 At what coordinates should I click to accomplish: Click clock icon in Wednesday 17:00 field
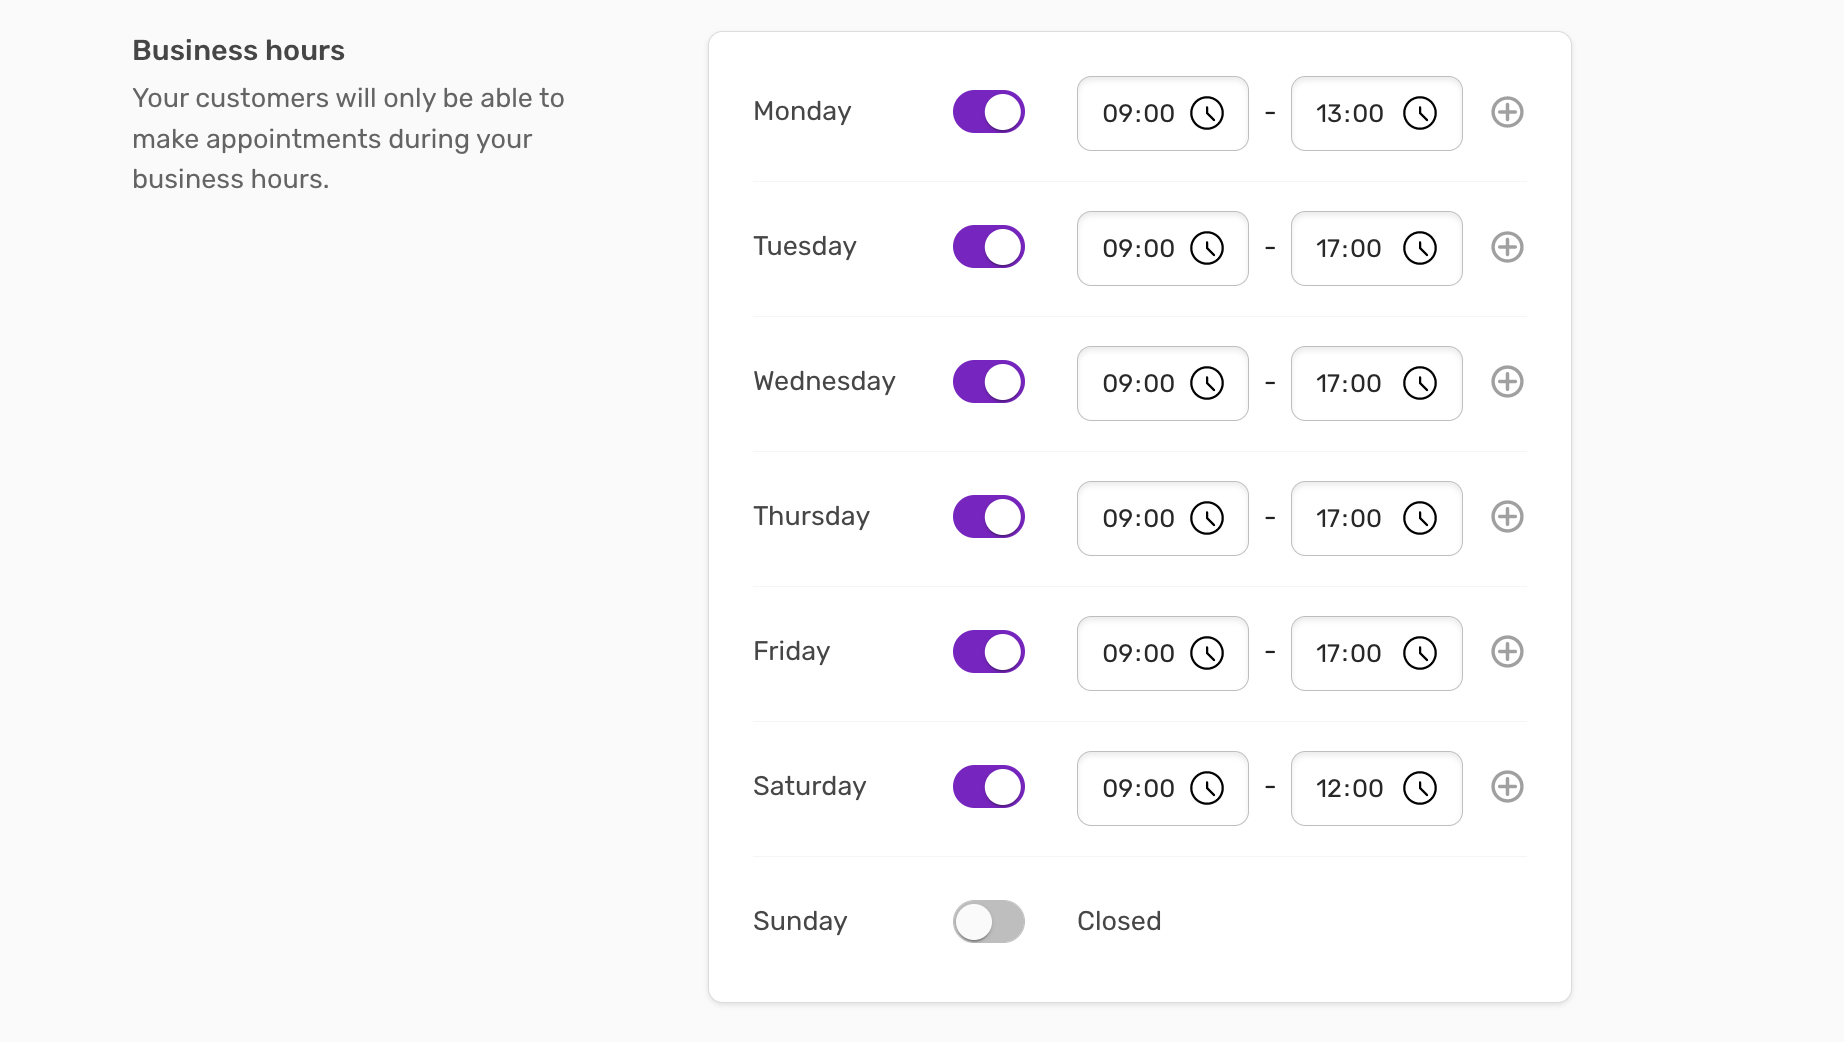1420,383
